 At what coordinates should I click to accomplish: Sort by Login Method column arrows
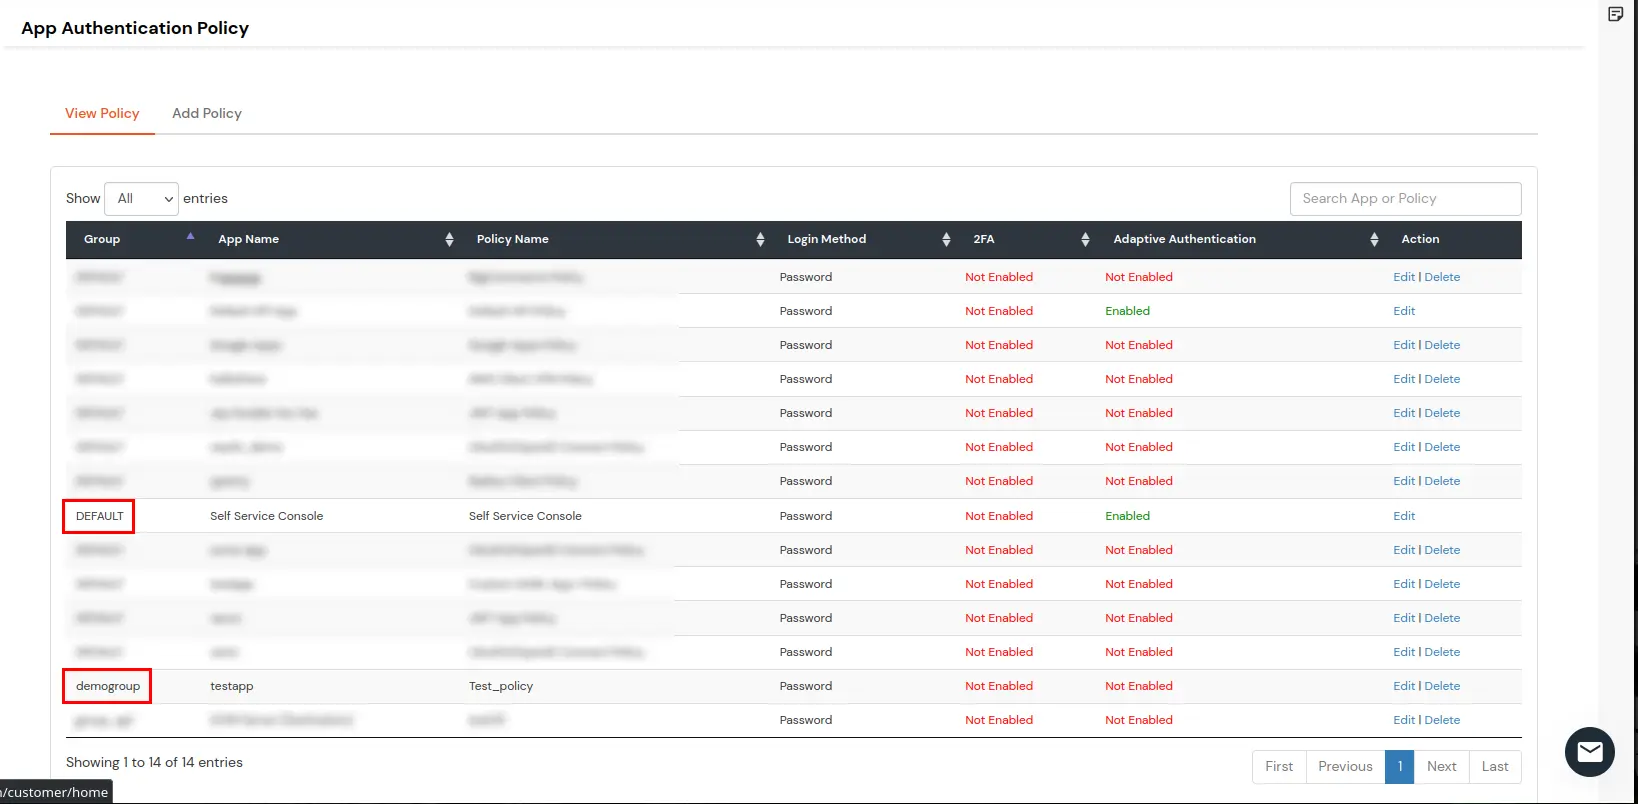point(946,240)
